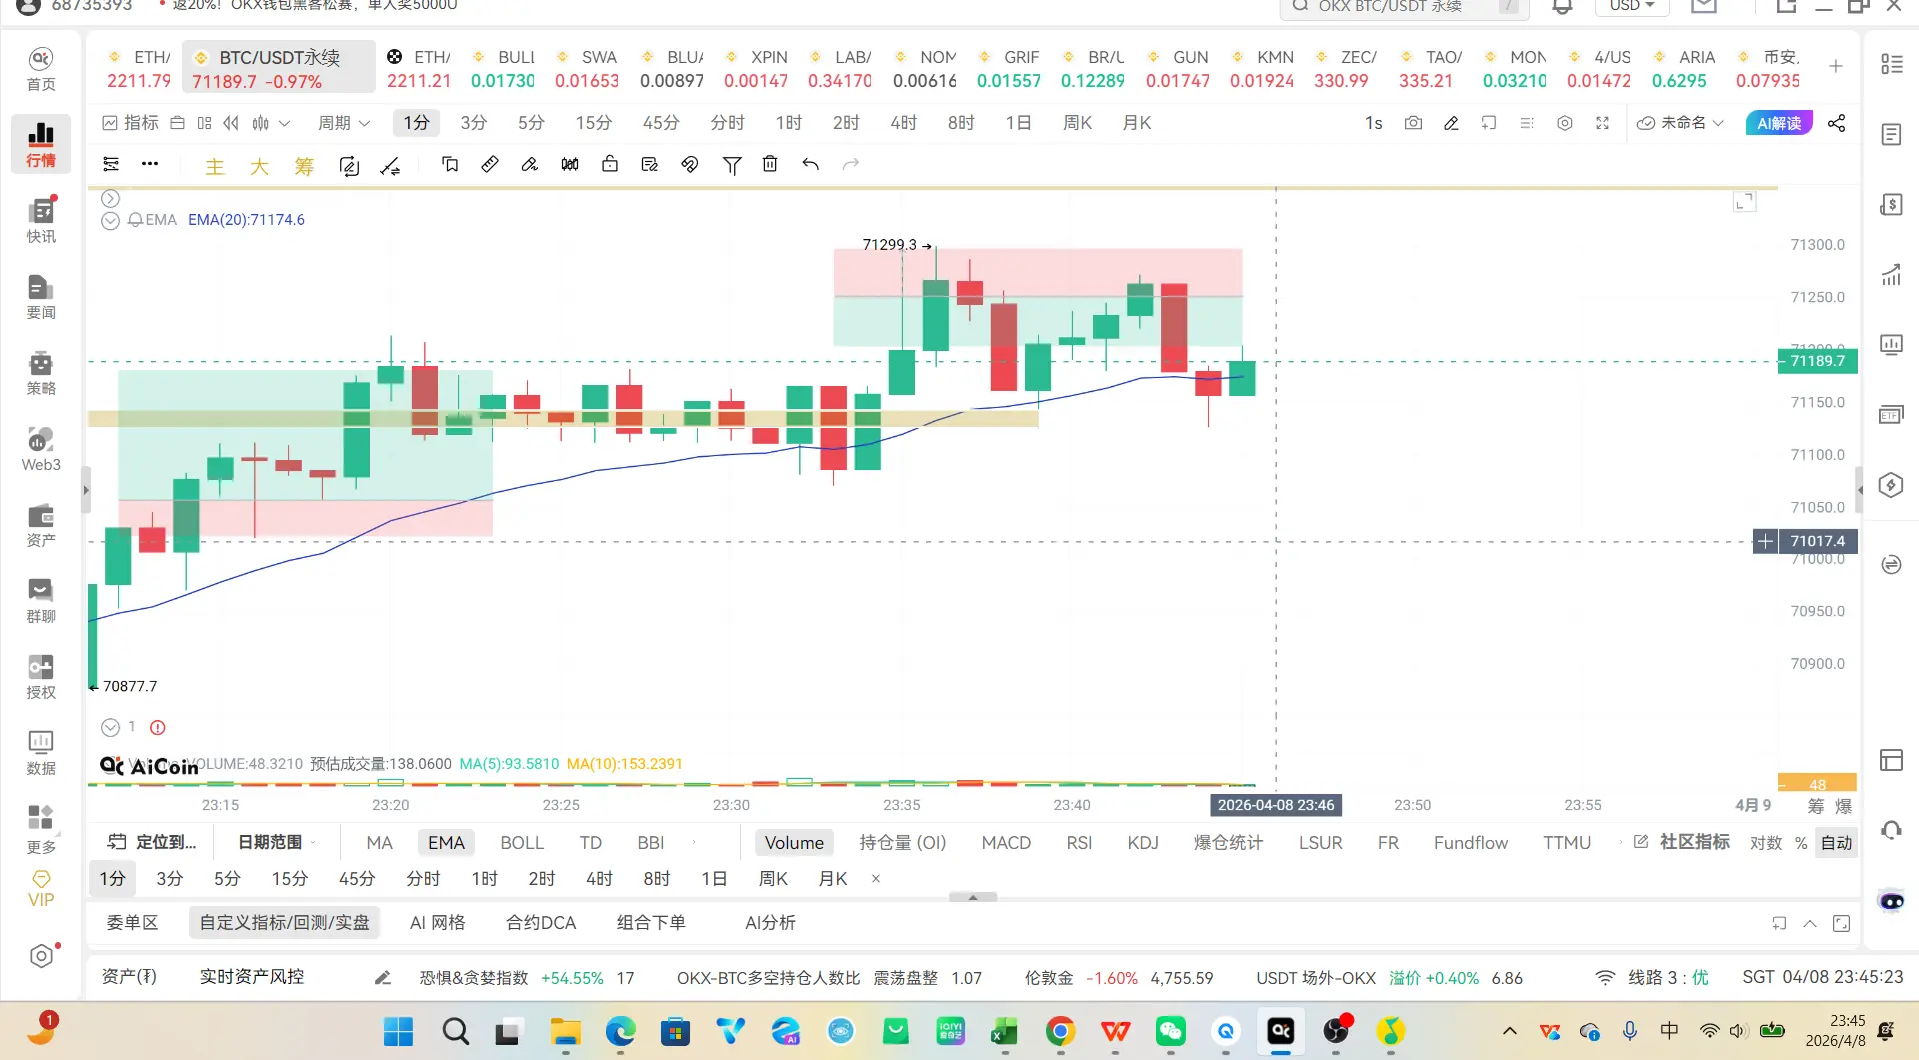The image size is (1919, 1060).
Task: Open Windows Start menu on taskbar
Action: (x=398, y=1031)
